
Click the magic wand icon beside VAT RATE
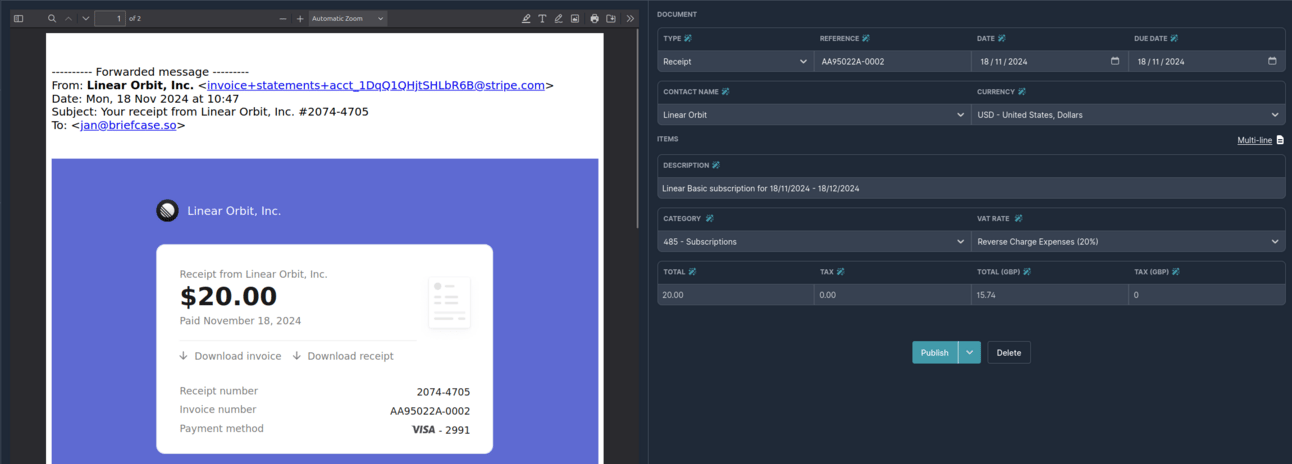[1018, 218]
